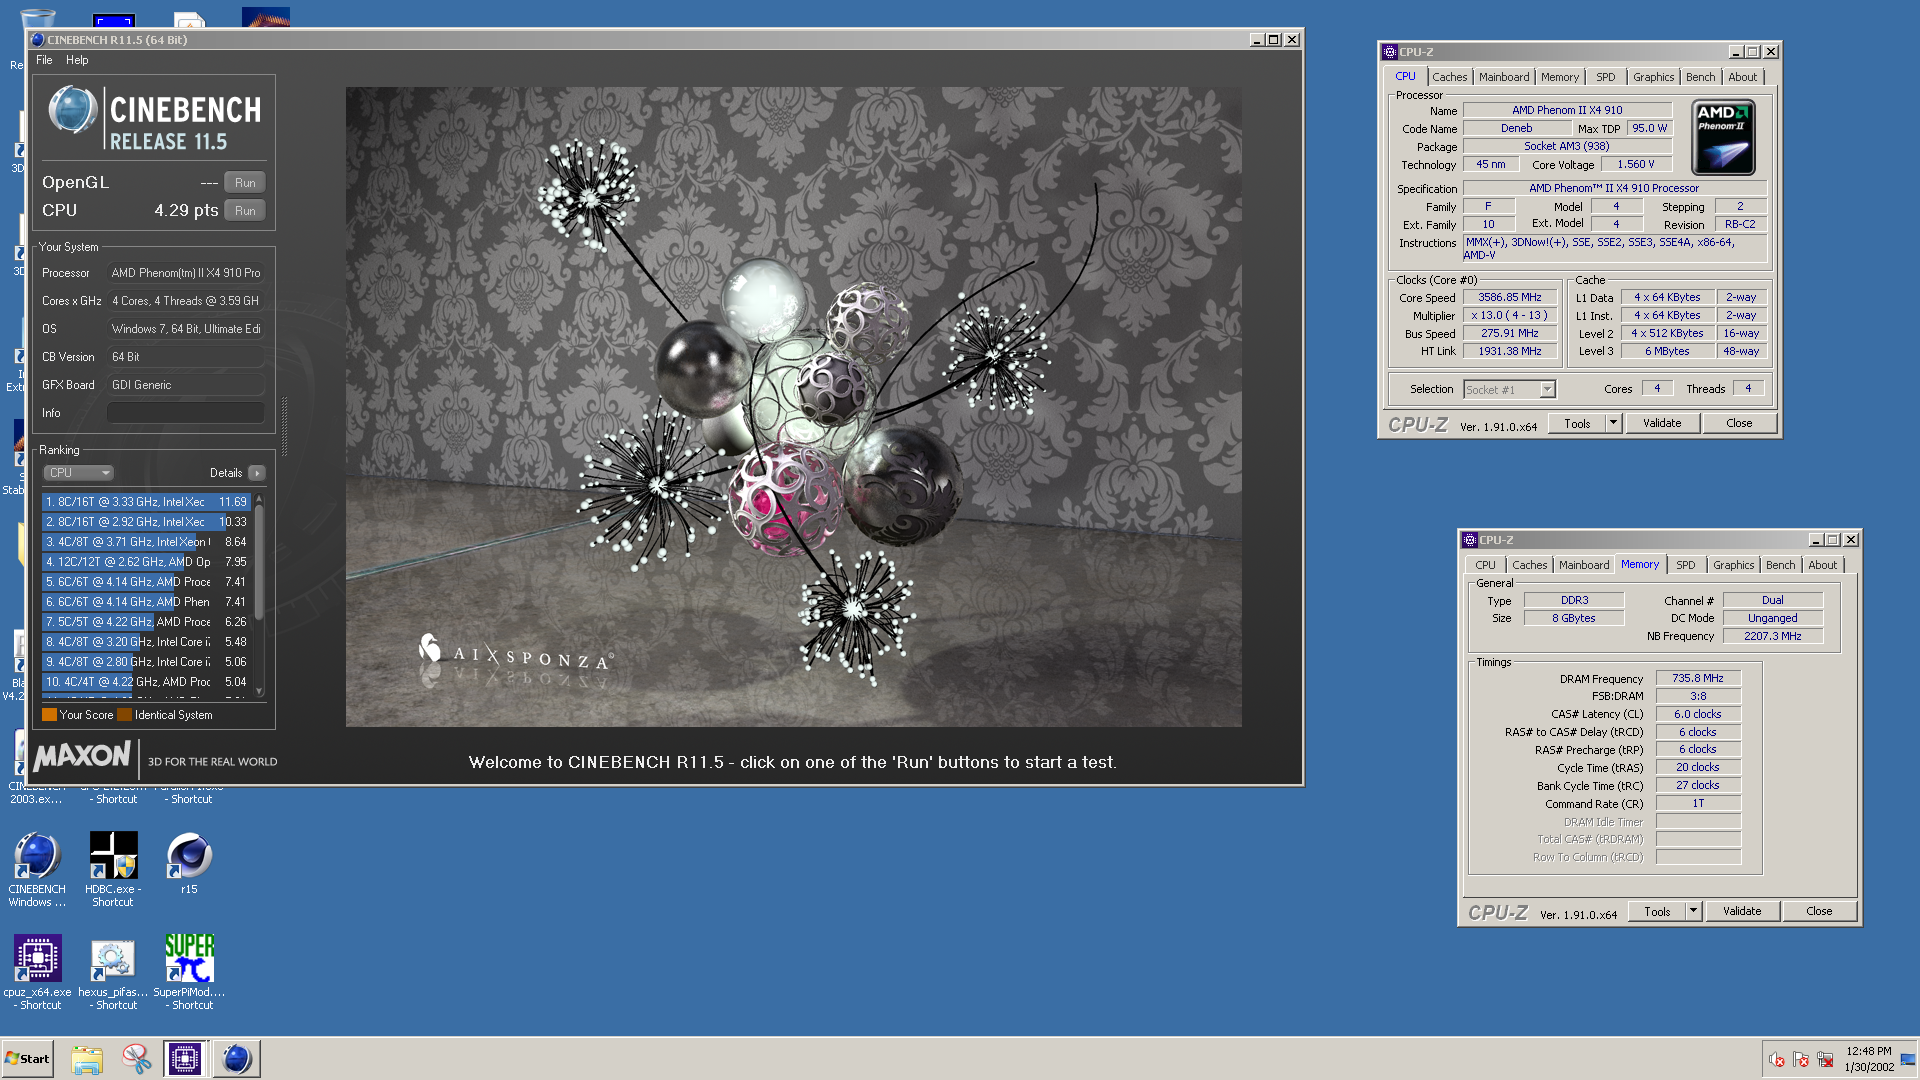Click the DRAM Frequency value 735.8 MHz

click(1698, 678)
